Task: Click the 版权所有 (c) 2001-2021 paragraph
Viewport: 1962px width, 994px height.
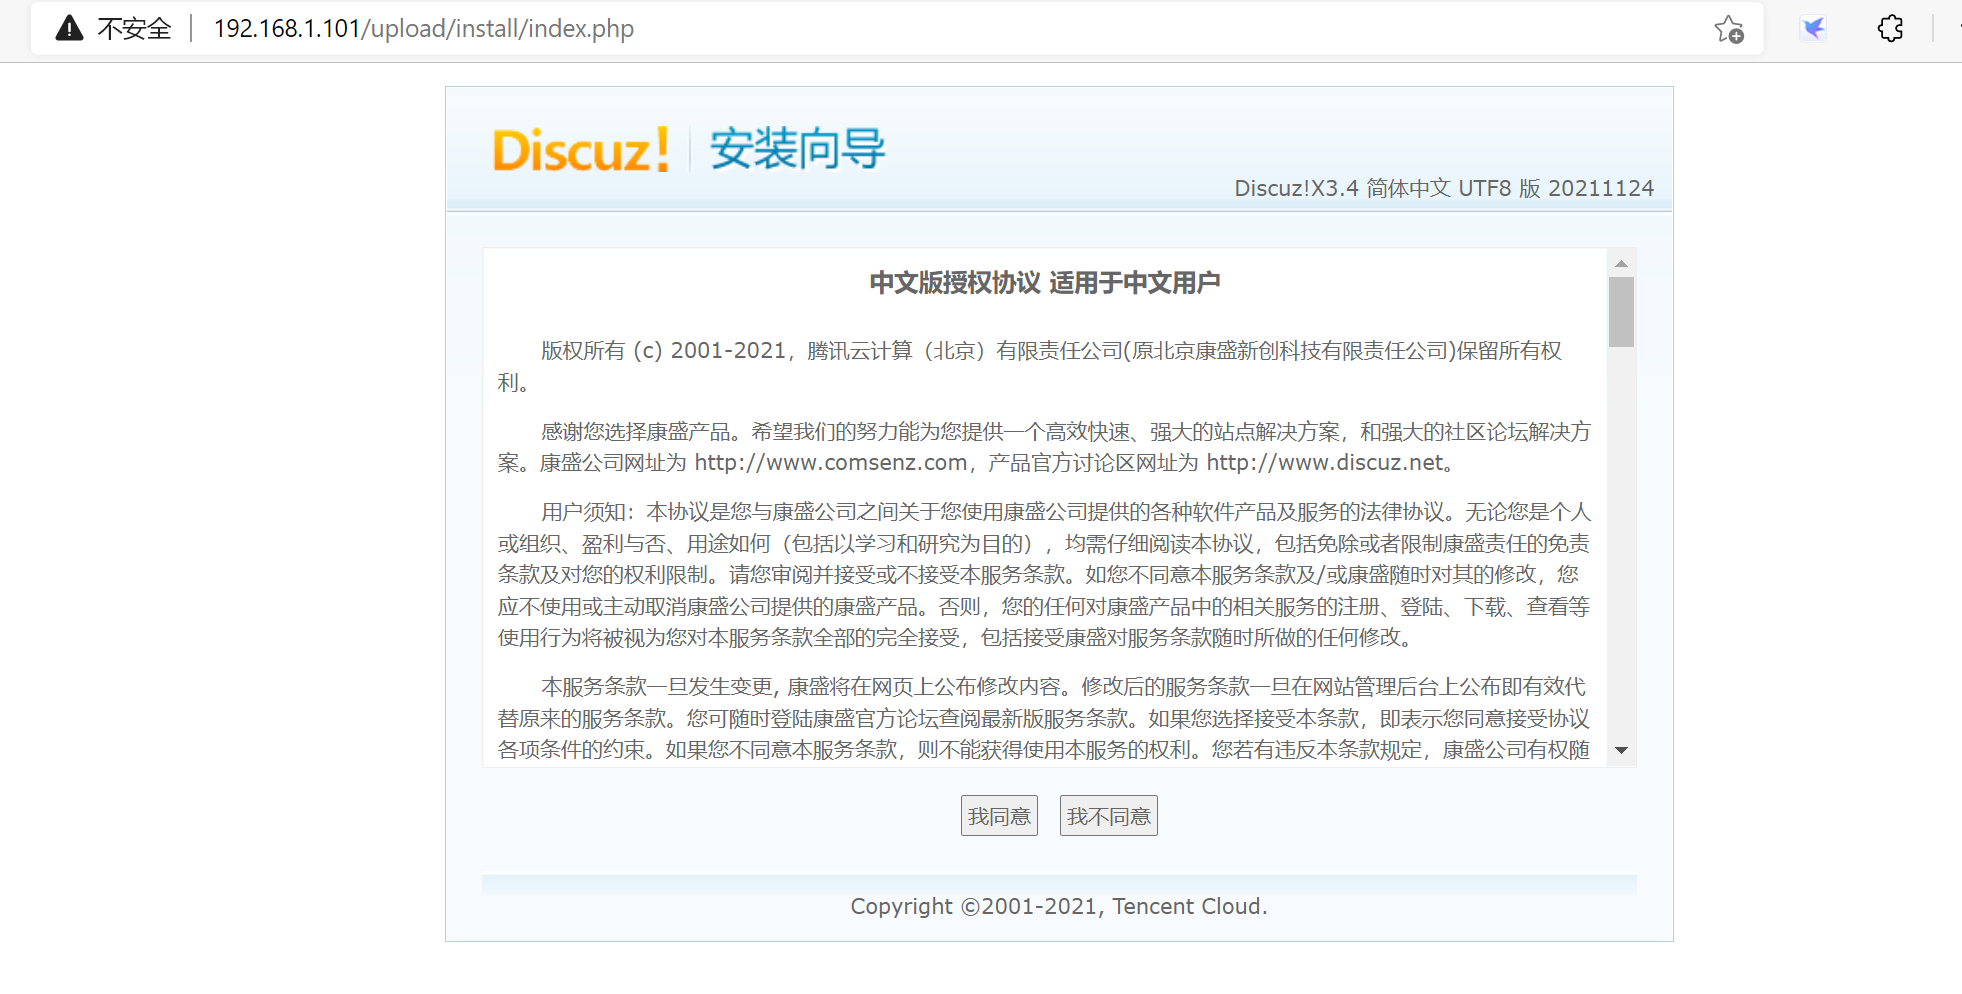Action: coord(1030,366)
